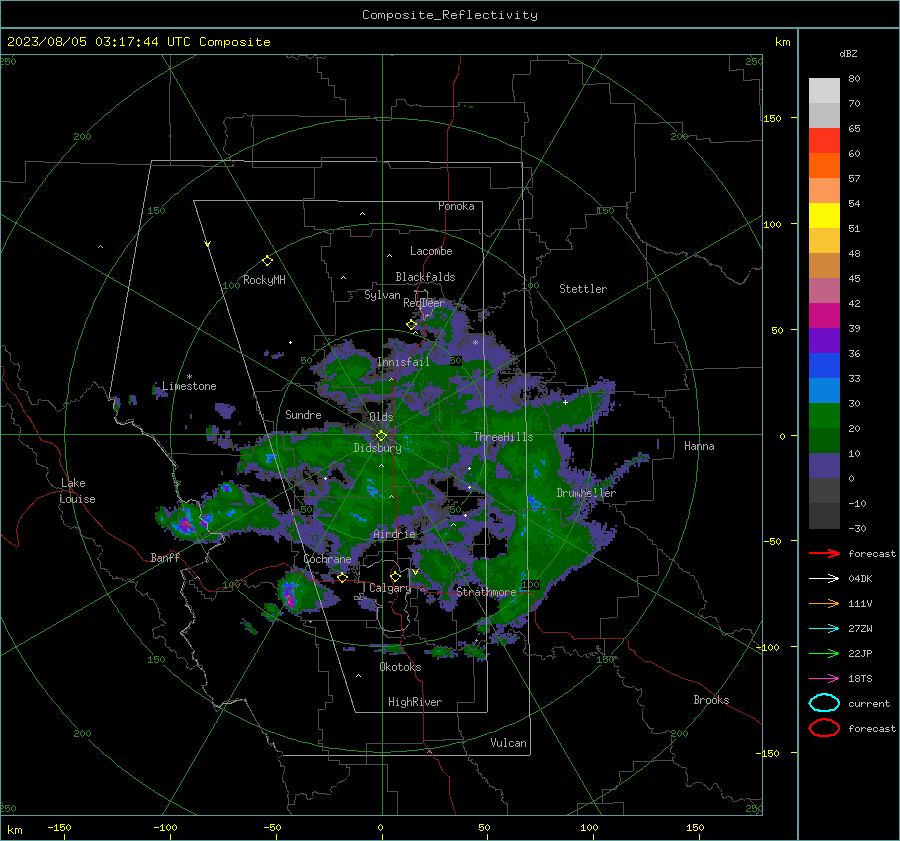The width and height of the screenshot is (900, 841).
Task: Click the light gray 80 dBZ swatch
Action: pyautogui.click(x=824, y=90)
